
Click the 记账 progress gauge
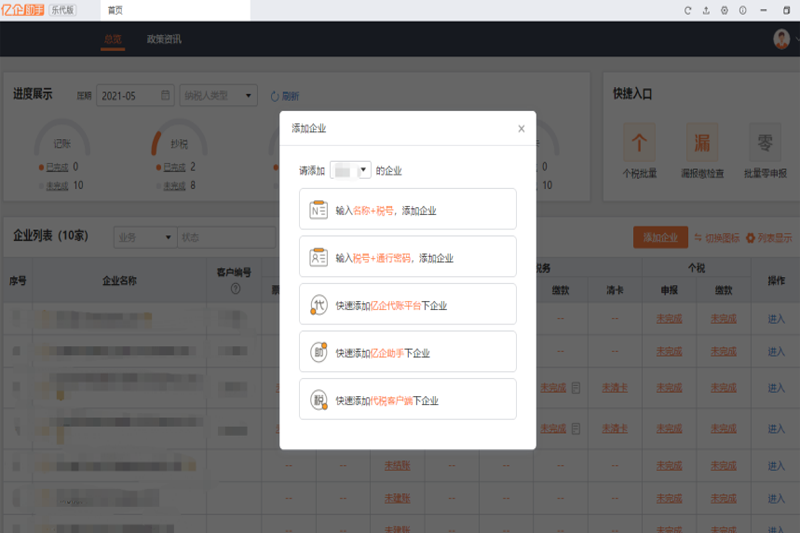[x=62, y=138]
